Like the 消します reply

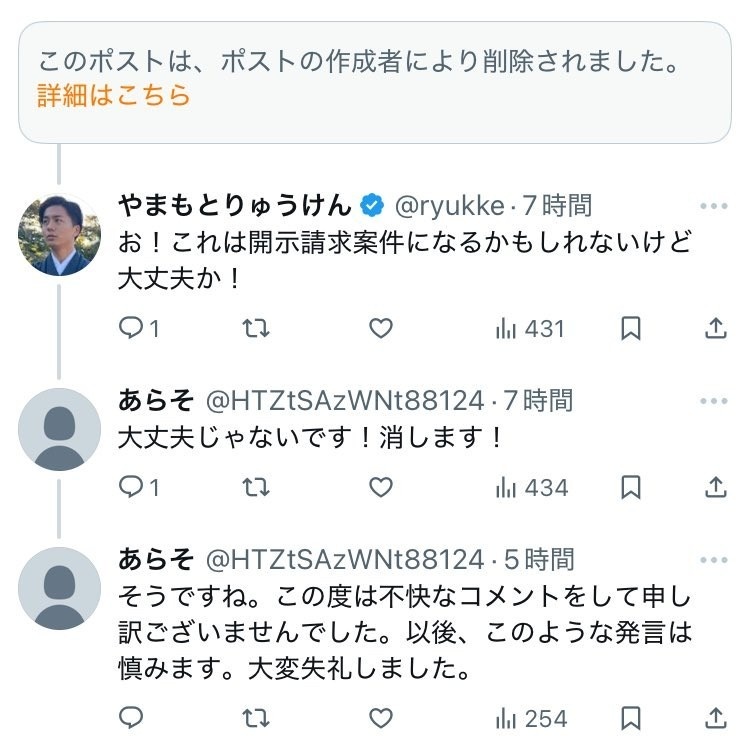[381, 487]
